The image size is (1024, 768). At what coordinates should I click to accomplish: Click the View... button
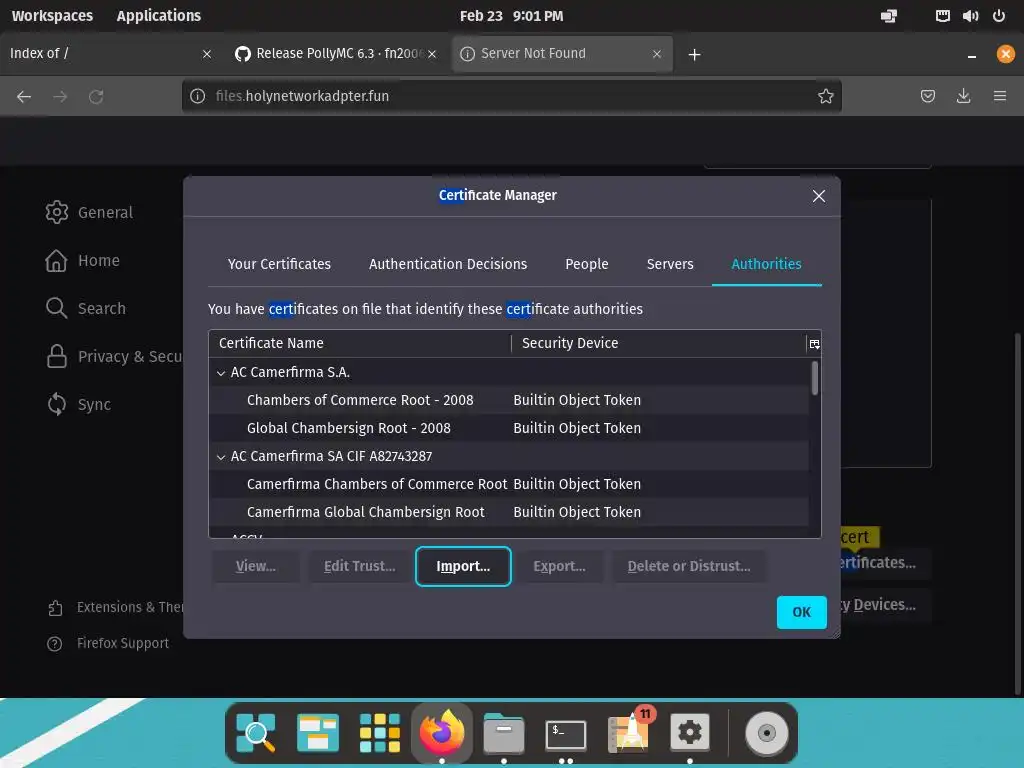255,566
